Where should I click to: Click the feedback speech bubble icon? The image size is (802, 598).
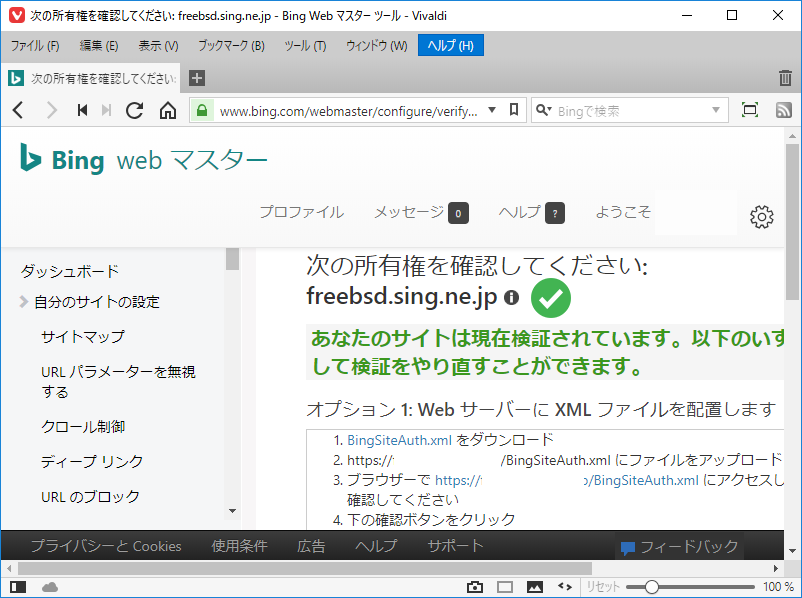[x=628, y=548]
